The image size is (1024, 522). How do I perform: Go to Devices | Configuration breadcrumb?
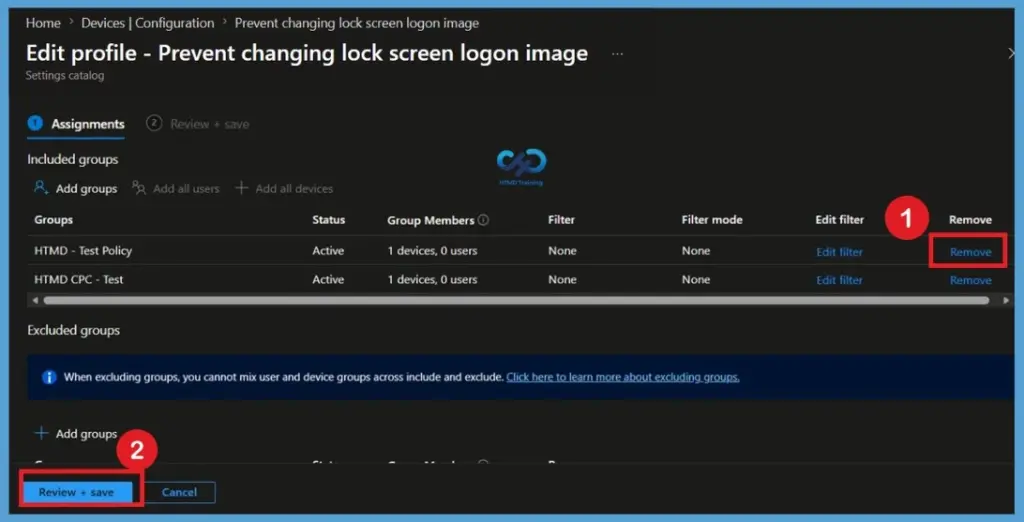[148, 23]
